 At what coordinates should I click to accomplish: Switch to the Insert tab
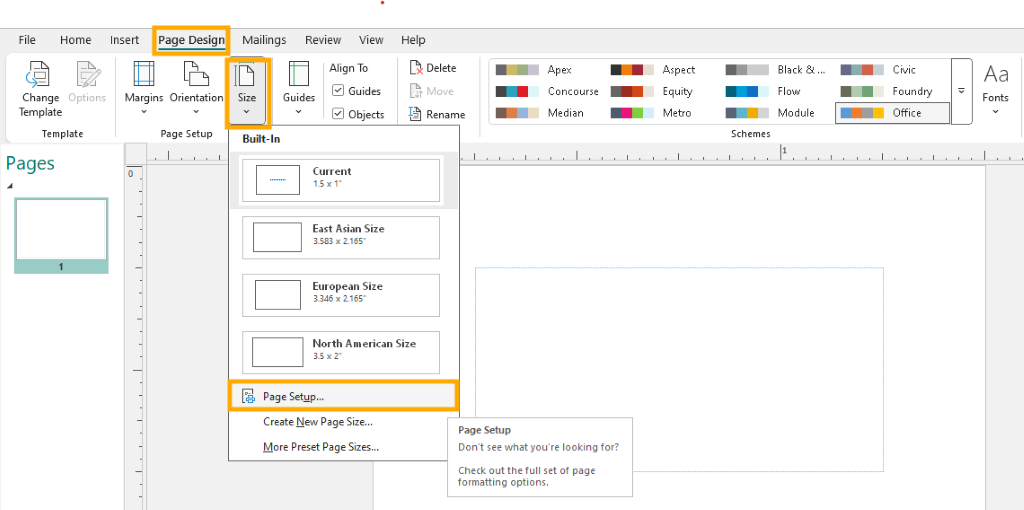click(124, 40)
